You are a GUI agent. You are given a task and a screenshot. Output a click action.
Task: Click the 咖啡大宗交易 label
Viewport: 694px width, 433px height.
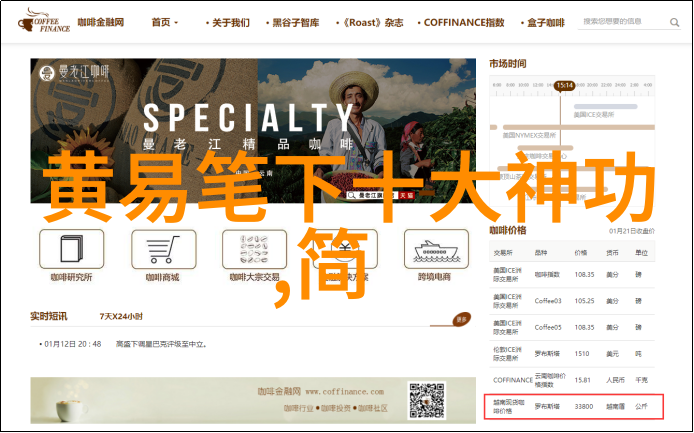(254, 277)
